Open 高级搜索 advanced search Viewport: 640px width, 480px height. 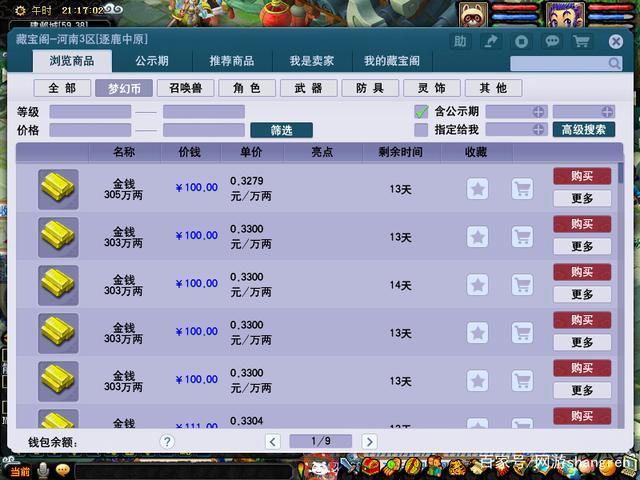584,130
